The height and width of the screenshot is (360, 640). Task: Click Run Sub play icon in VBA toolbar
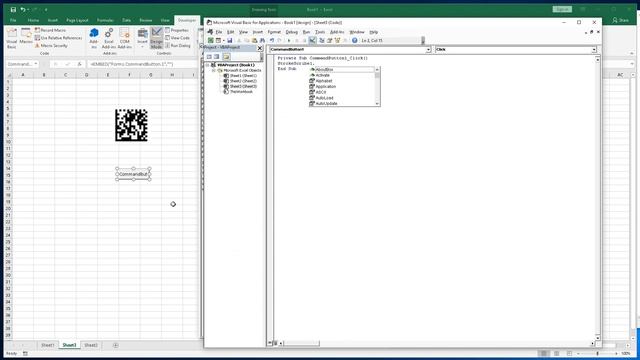pos(289,40)
